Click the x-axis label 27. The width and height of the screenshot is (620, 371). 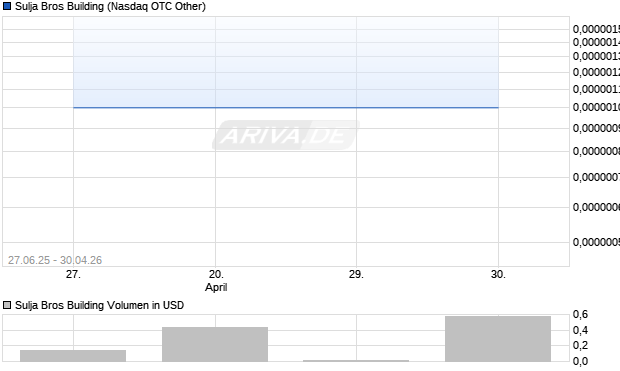pyautogui.click(x=73, y=274)
